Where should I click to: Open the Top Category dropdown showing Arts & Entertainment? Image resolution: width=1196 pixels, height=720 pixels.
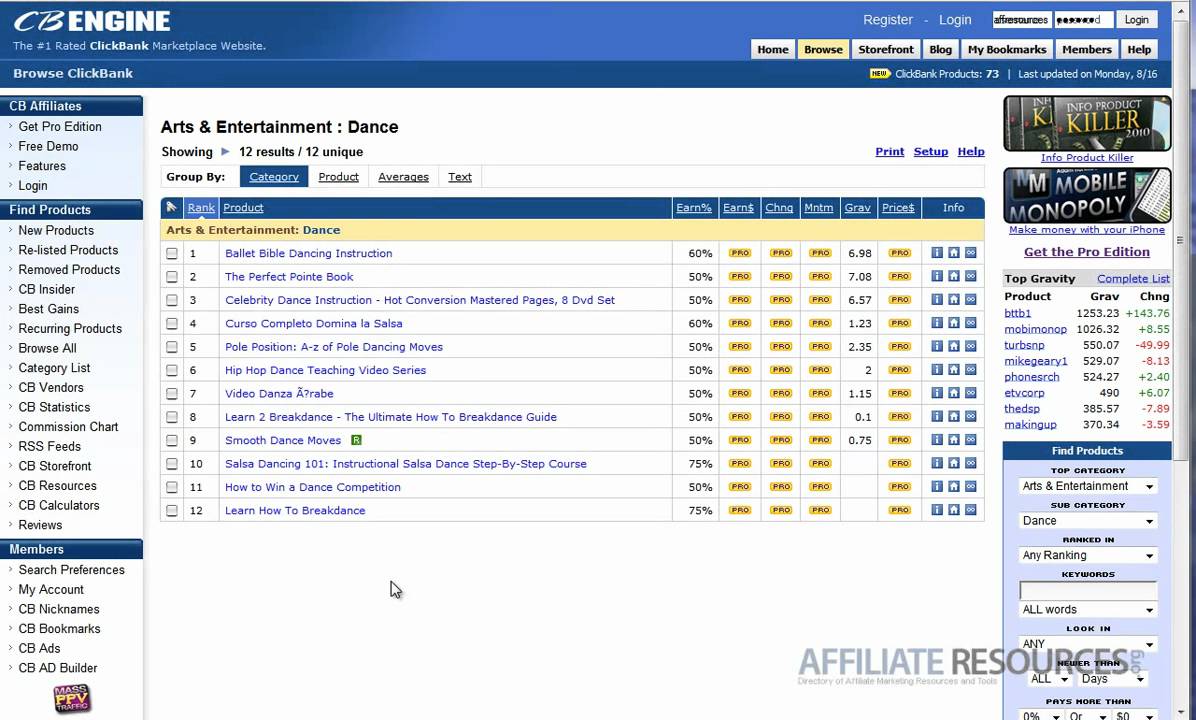point(1088,486)
